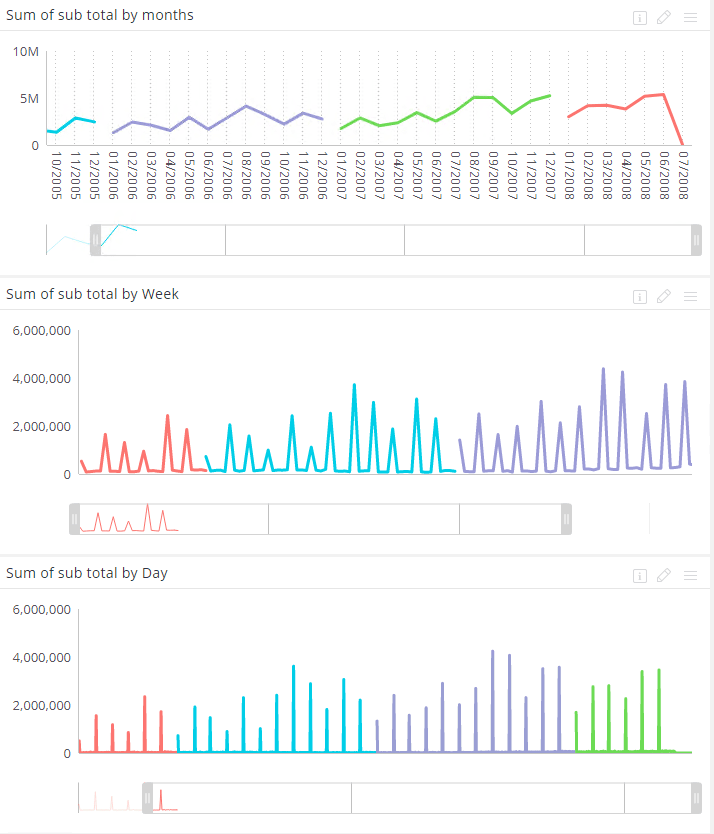
Task: Open hamburger menu of Day chart
Action: point(690,576)
